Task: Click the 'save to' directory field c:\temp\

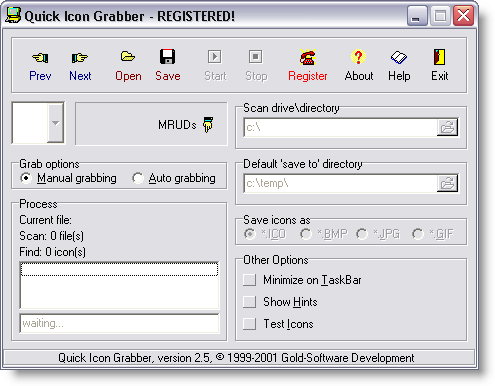Action: coord(340,183)
